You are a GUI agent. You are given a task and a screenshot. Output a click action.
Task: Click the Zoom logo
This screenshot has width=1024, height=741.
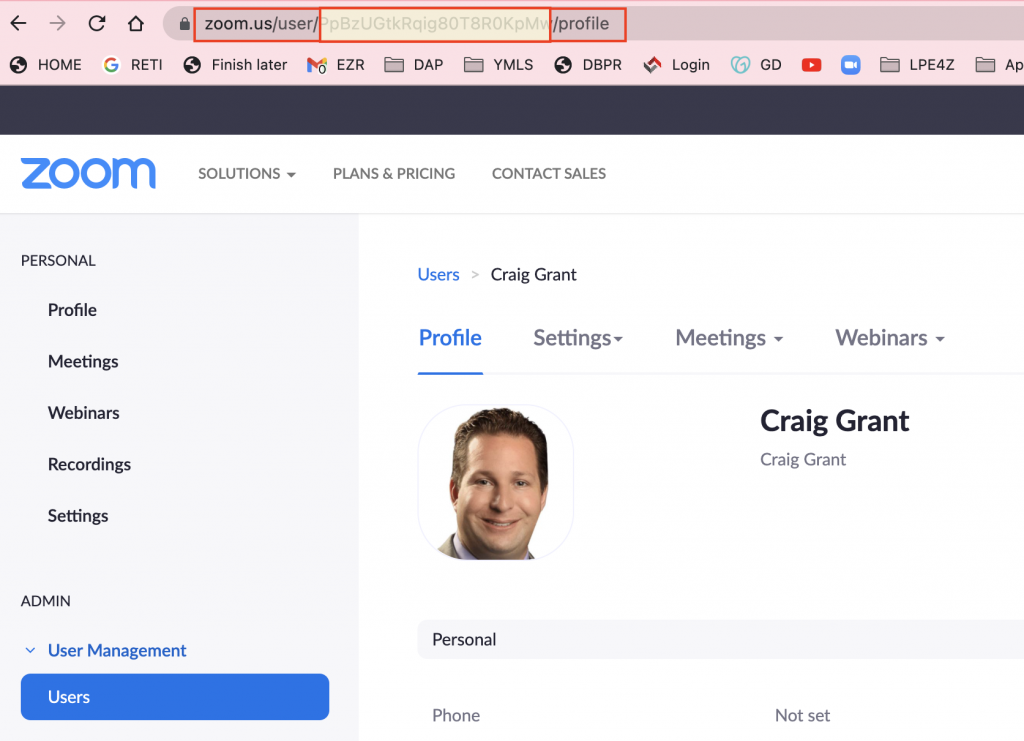88,174
